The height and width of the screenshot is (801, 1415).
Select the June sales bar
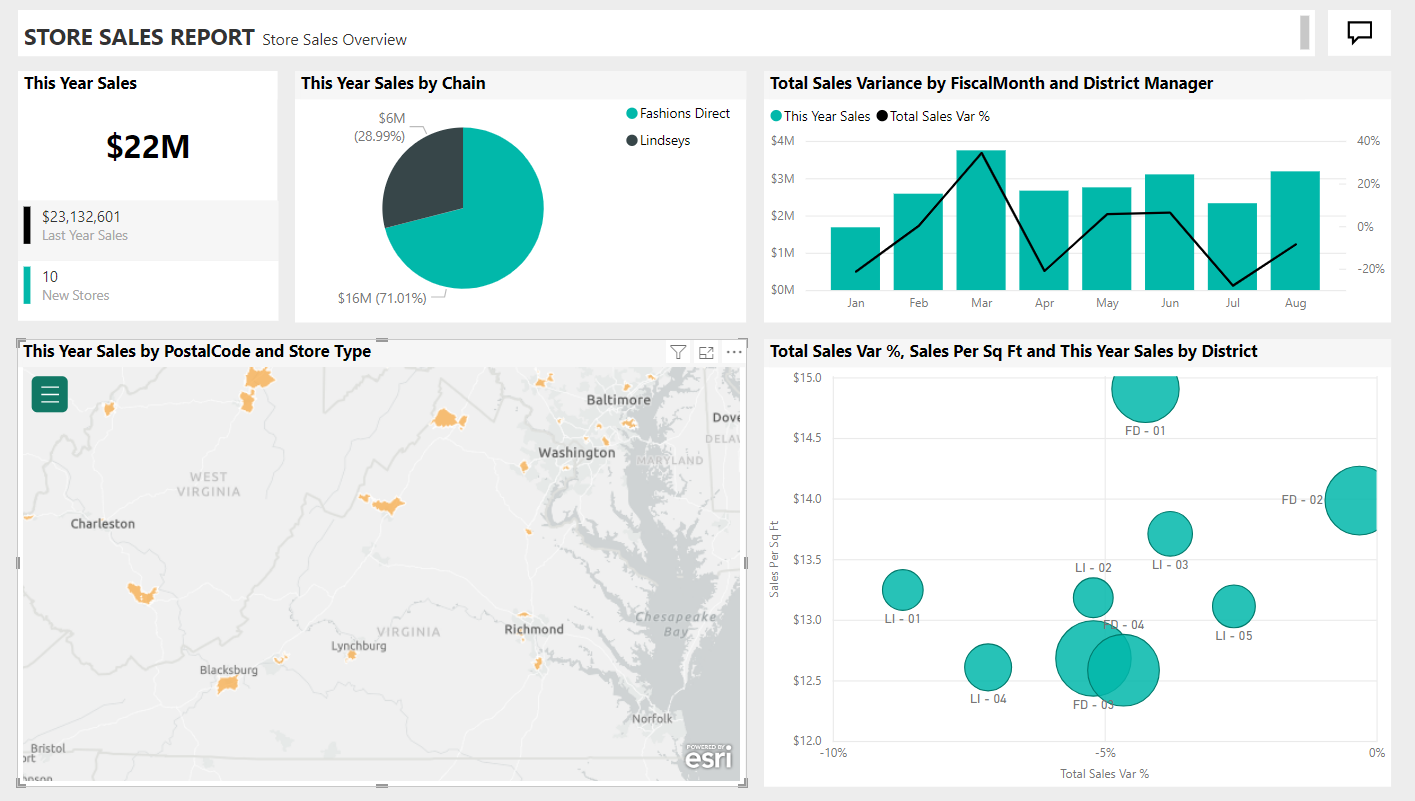tap(1170, 232)
